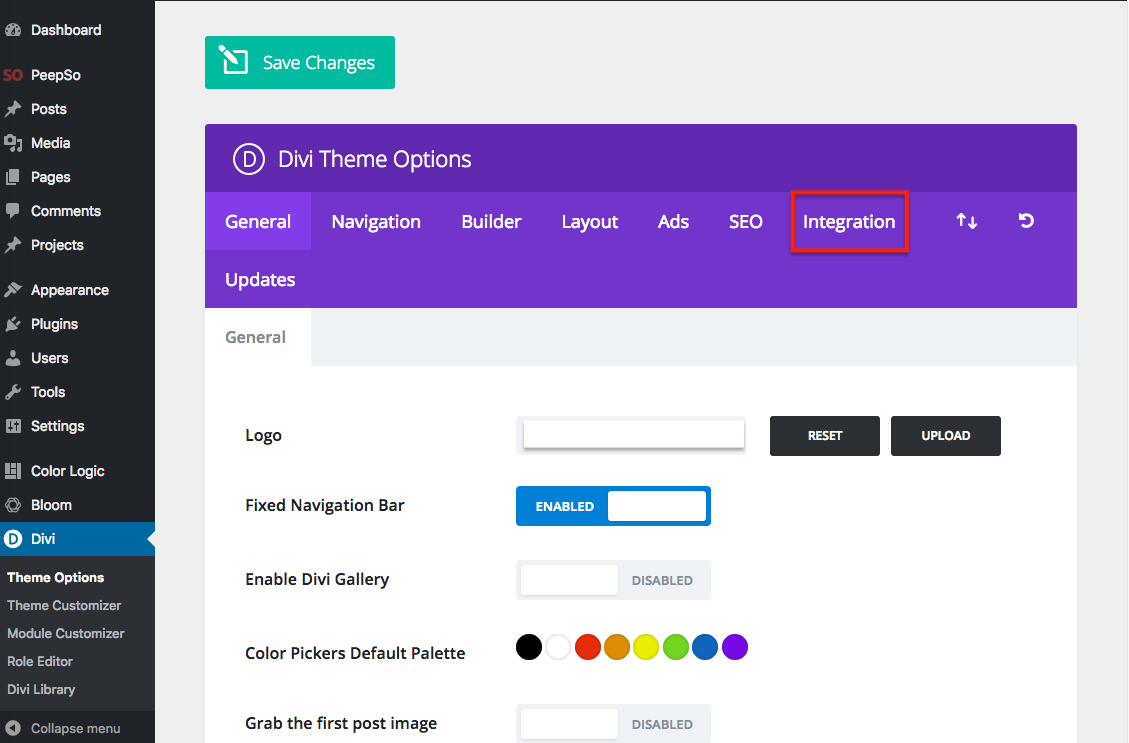Open the Integration tab
This screenshot has width=1129, height=743.
849,221
